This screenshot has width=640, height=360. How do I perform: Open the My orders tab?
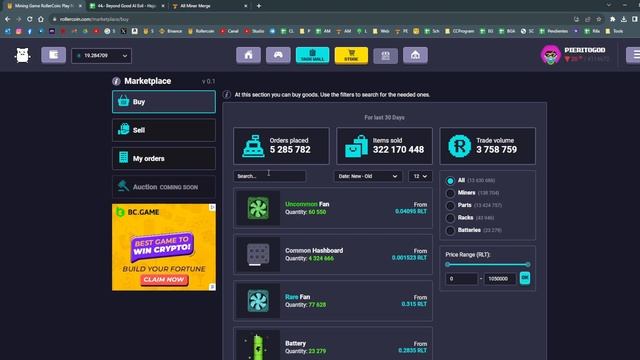tap(164, 158)
